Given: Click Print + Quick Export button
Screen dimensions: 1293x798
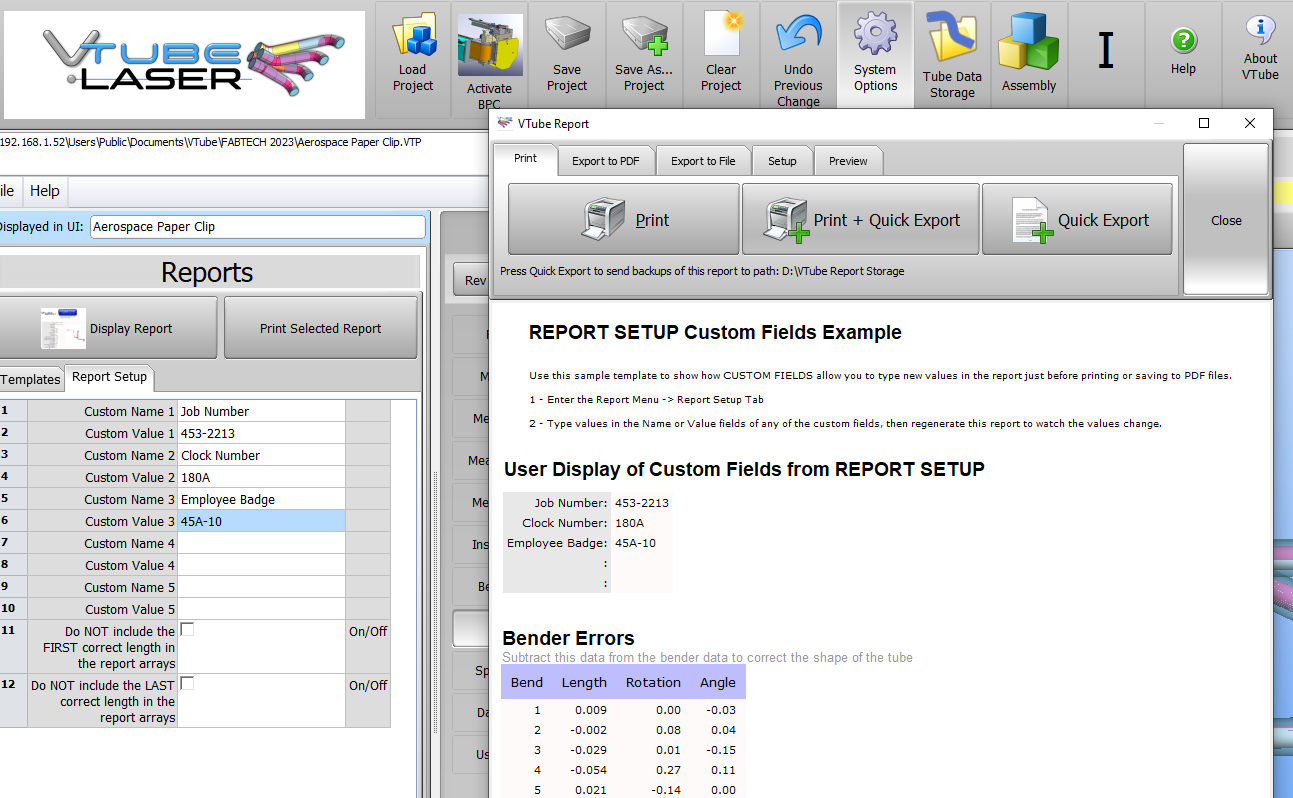Looking at the screenshot, I should (861, 219).
